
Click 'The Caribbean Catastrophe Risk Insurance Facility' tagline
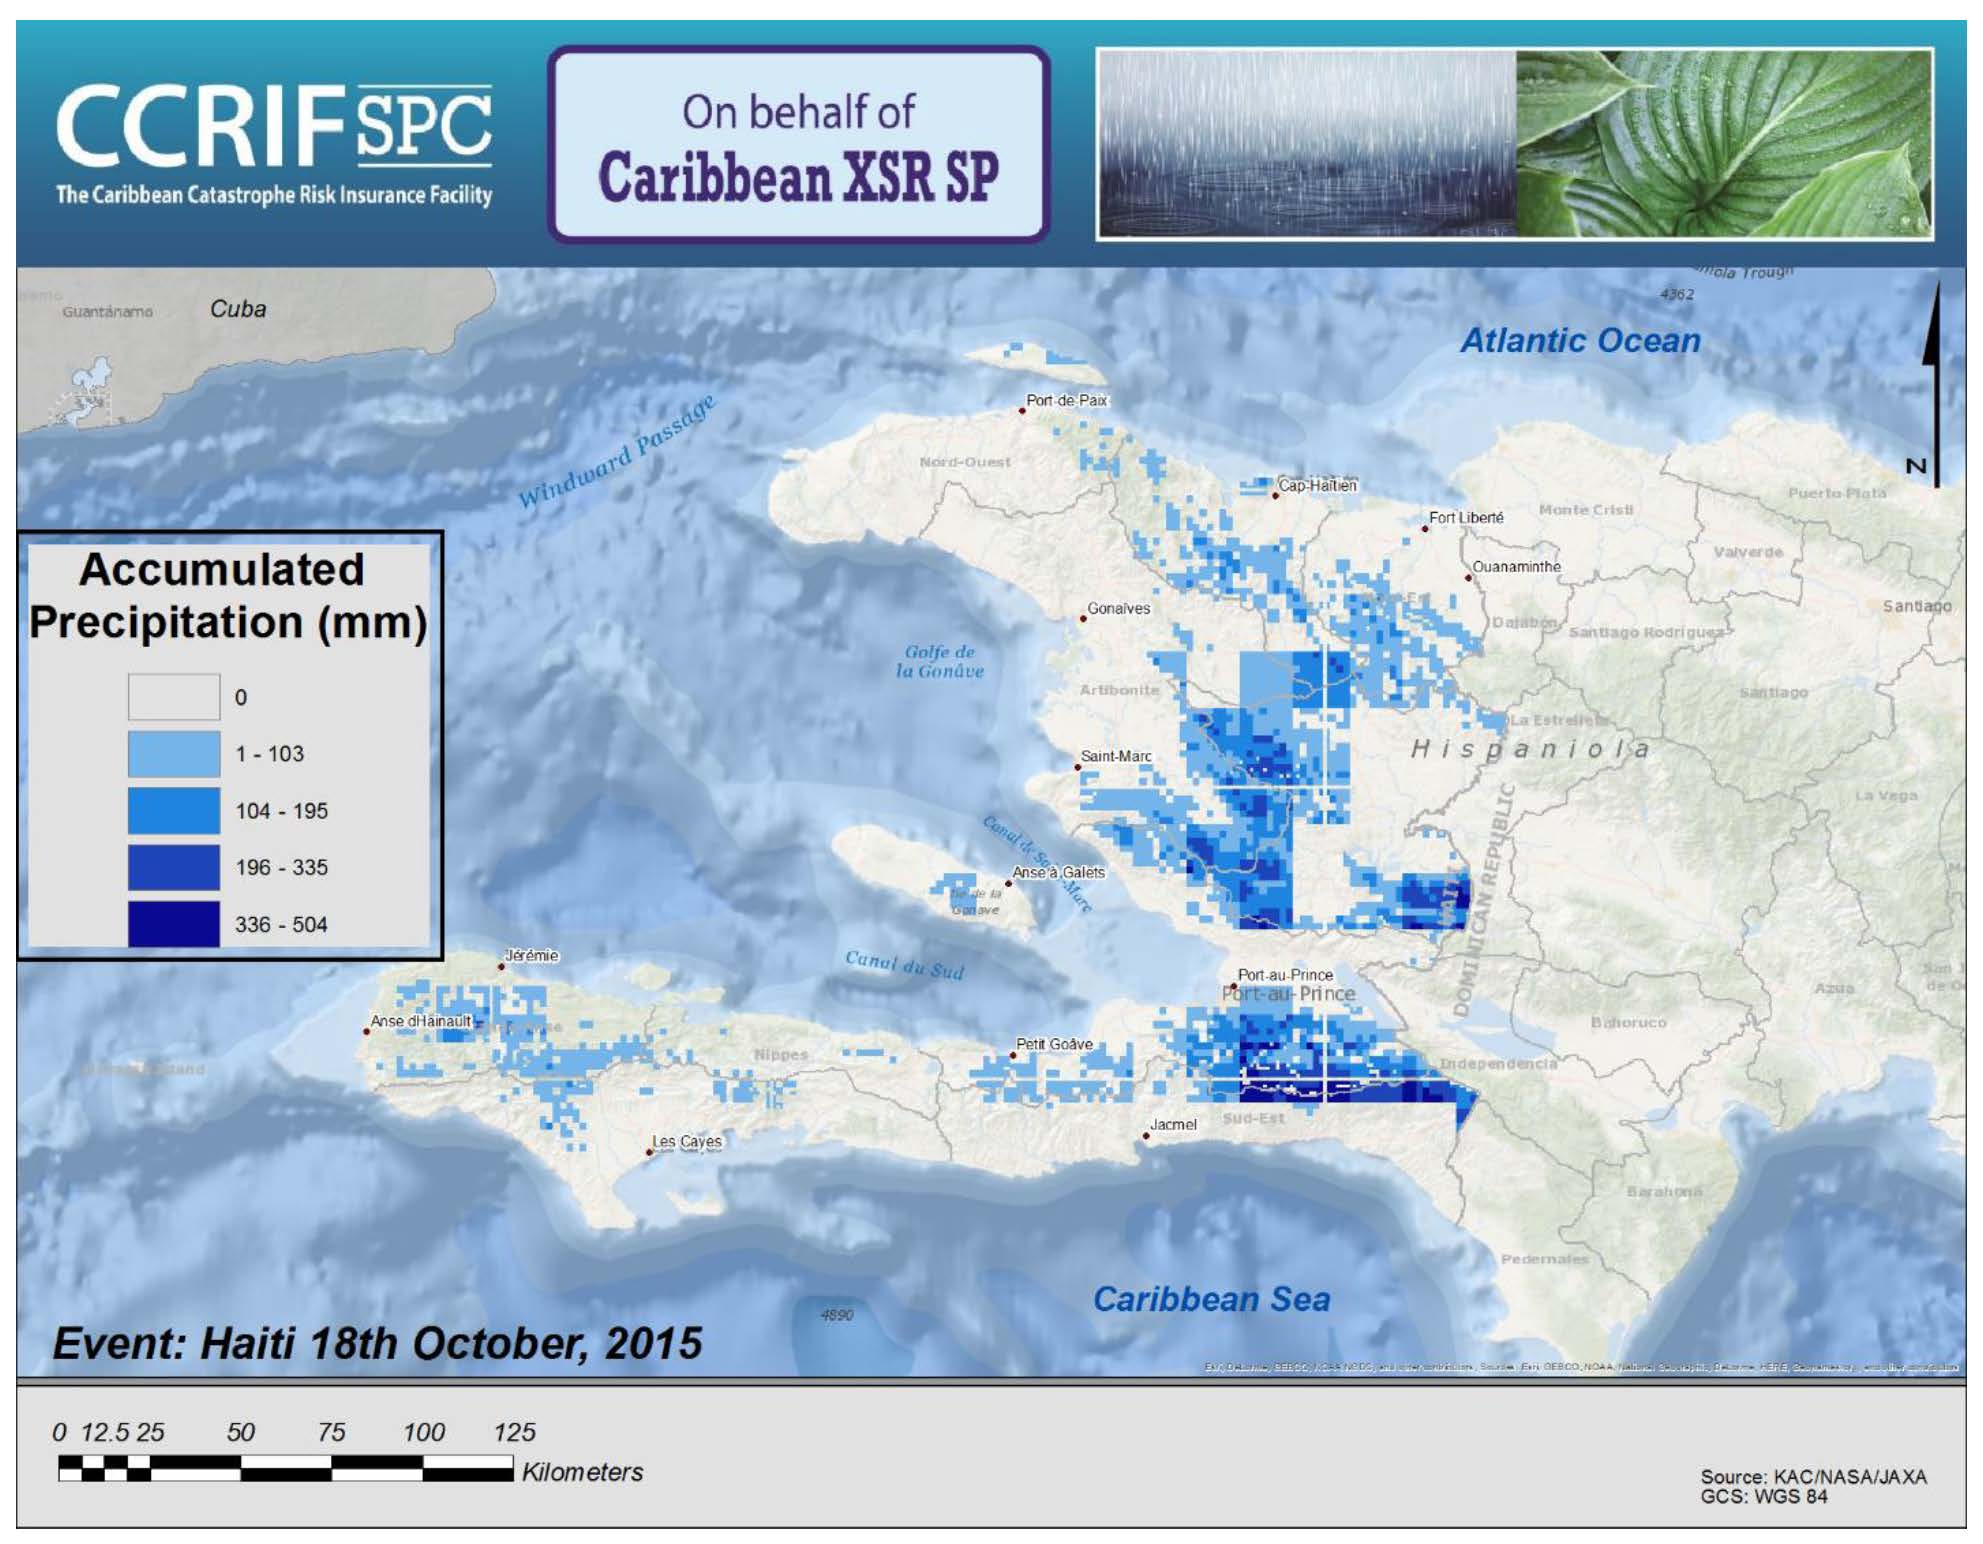[x=274, y=194]
